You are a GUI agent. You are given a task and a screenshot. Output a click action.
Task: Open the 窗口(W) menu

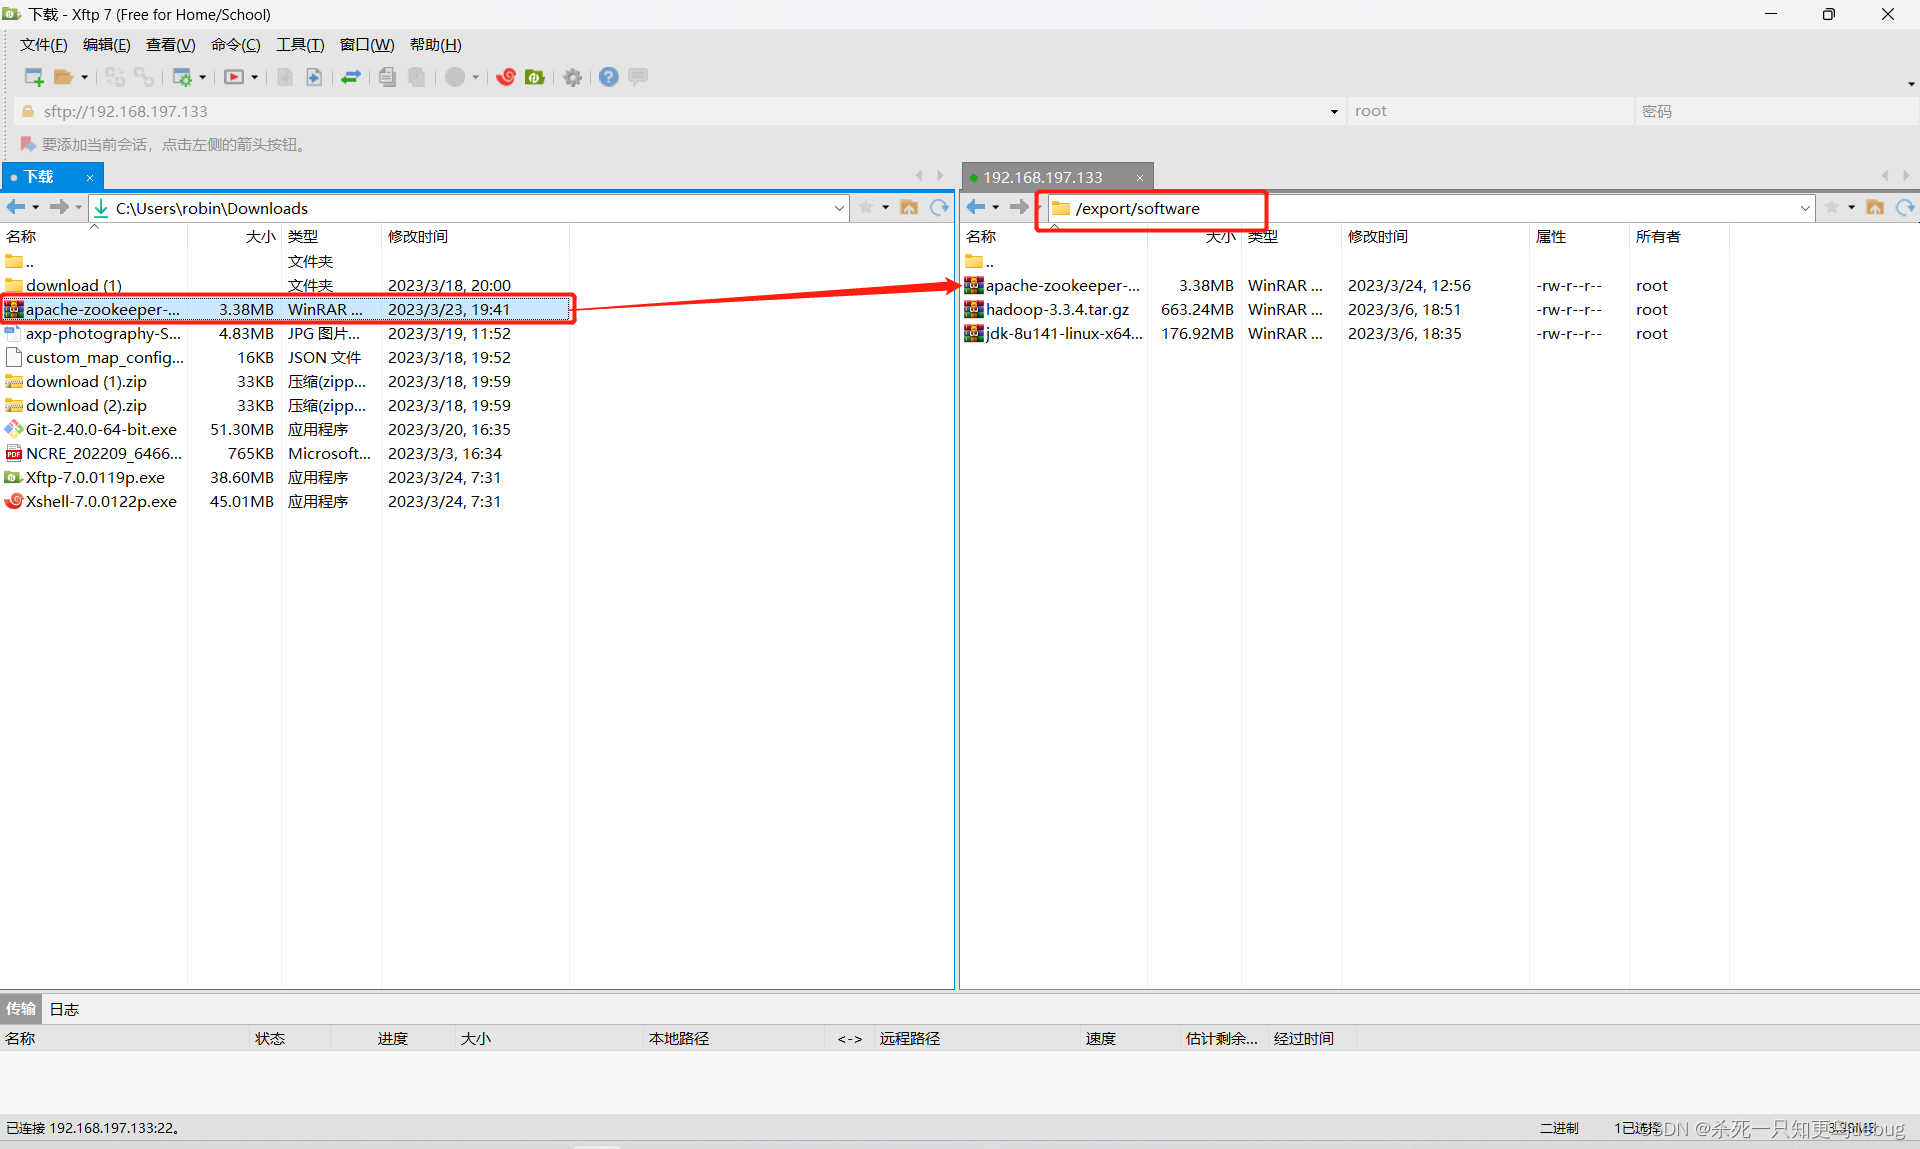point(367,45)
